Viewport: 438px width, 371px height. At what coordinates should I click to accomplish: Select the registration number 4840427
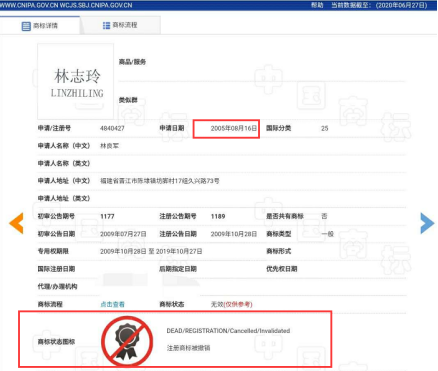tap(112, 128)
